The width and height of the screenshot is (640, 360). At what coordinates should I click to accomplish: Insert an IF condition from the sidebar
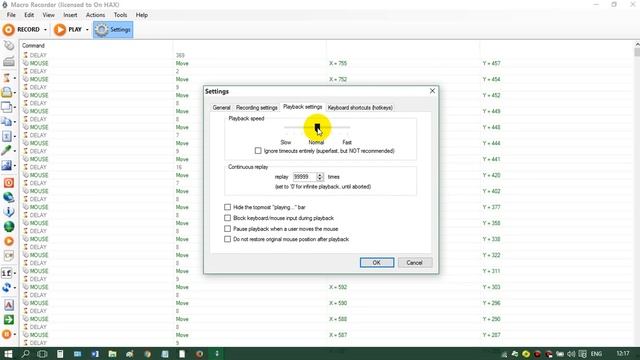click(7, 273)
